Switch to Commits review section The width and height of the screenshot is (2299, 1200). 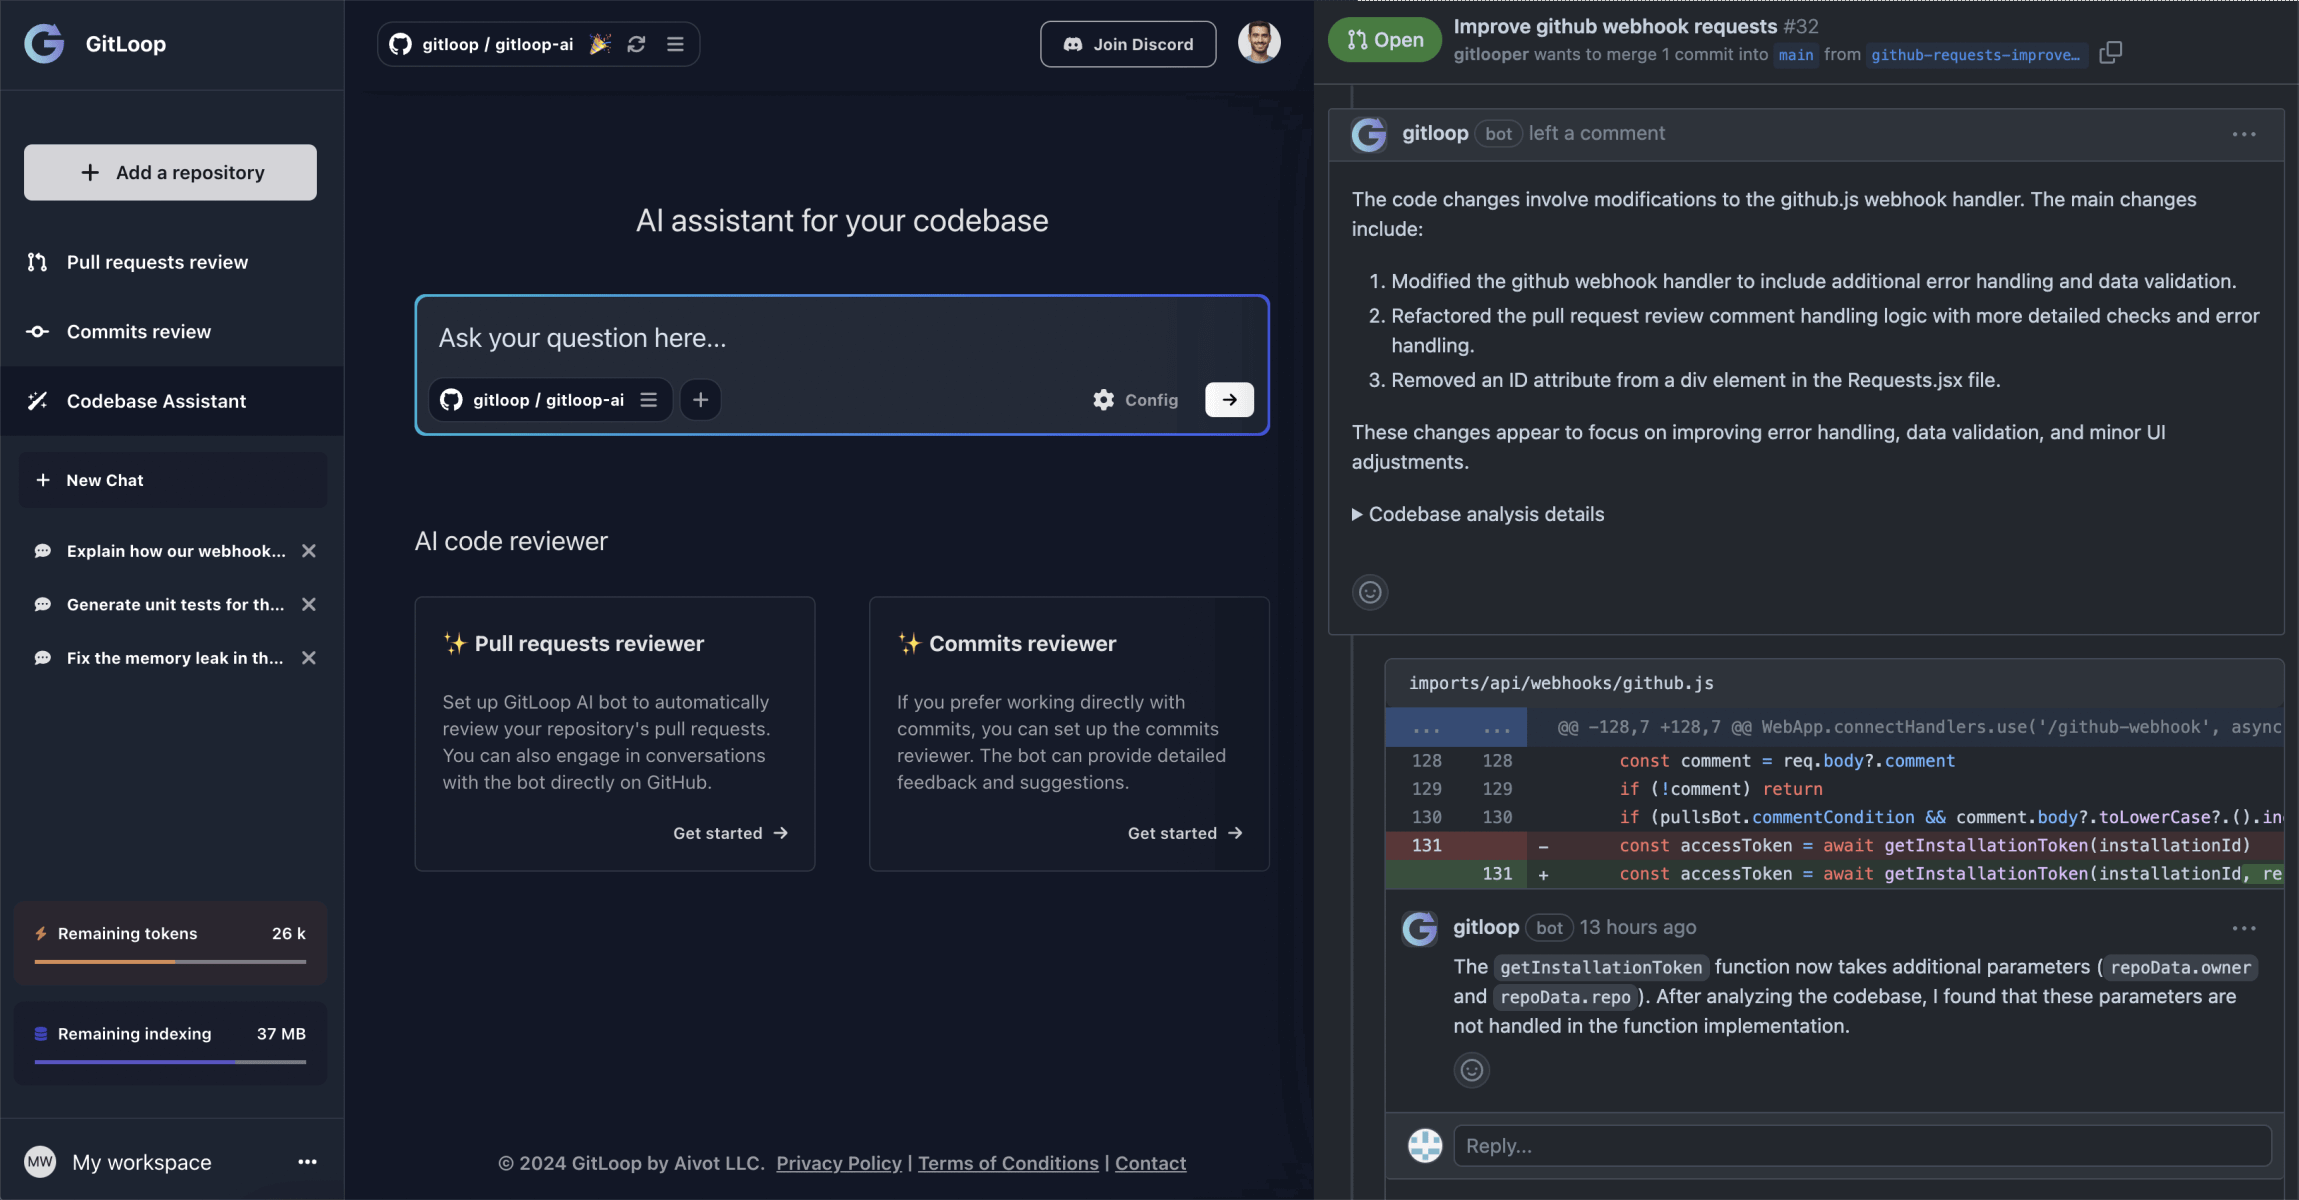pyautogui.click(x=138, y=331)
